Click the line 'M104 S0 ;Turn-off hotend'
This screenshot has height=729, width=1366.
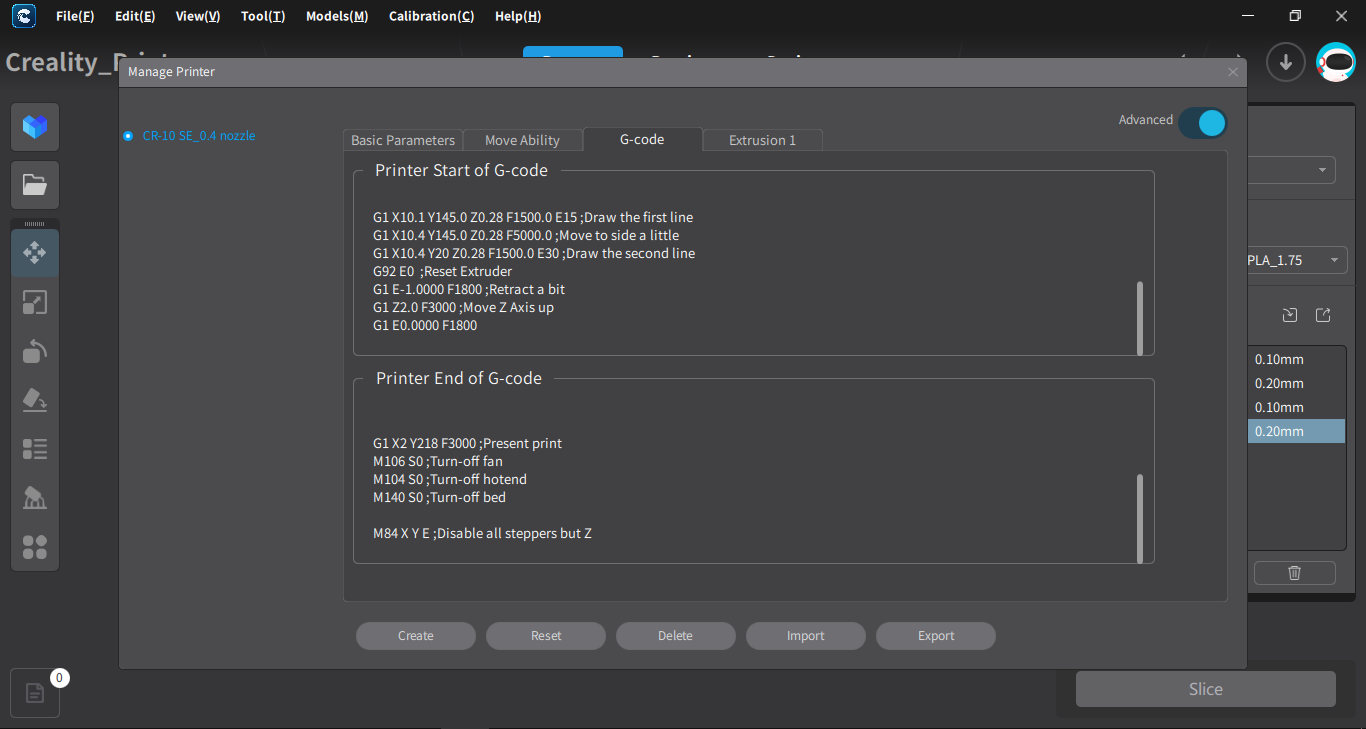(449, 479)
